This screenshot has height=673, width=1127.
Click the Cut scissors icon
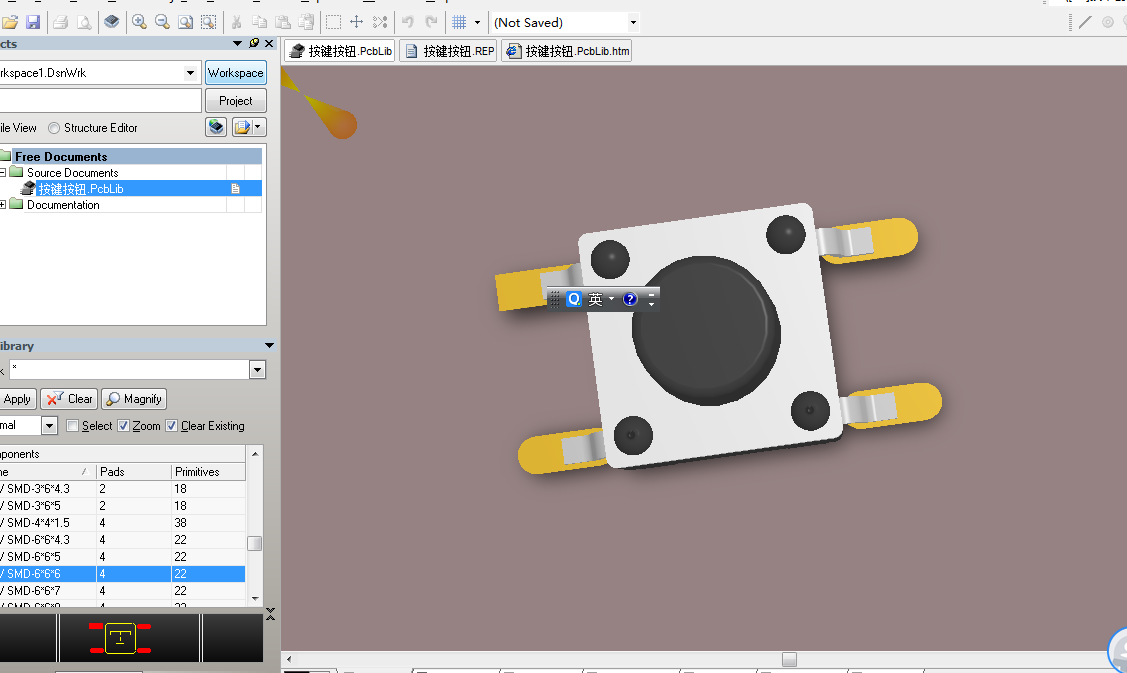236,22
